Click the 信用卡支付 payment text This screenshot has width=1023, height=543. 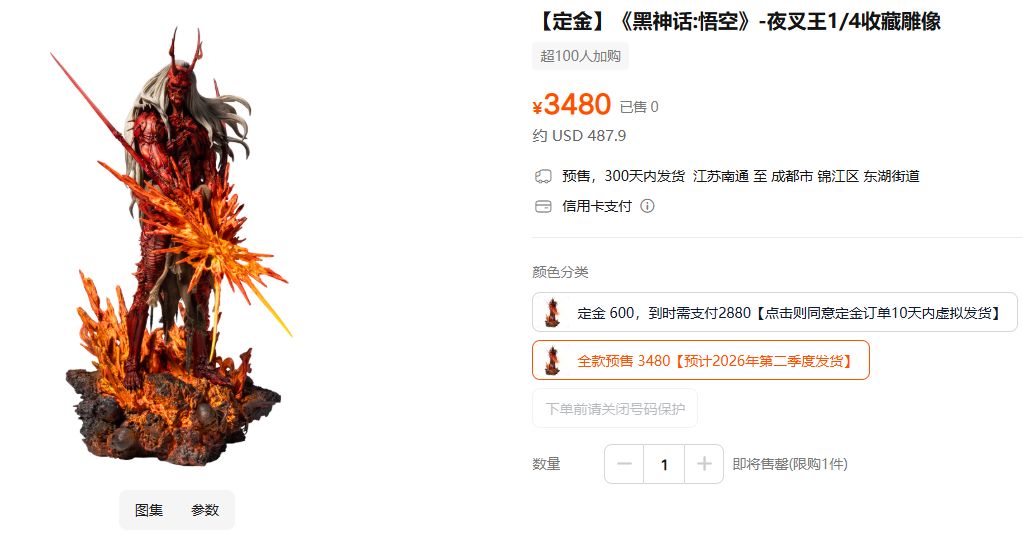(x=597, y=206)
